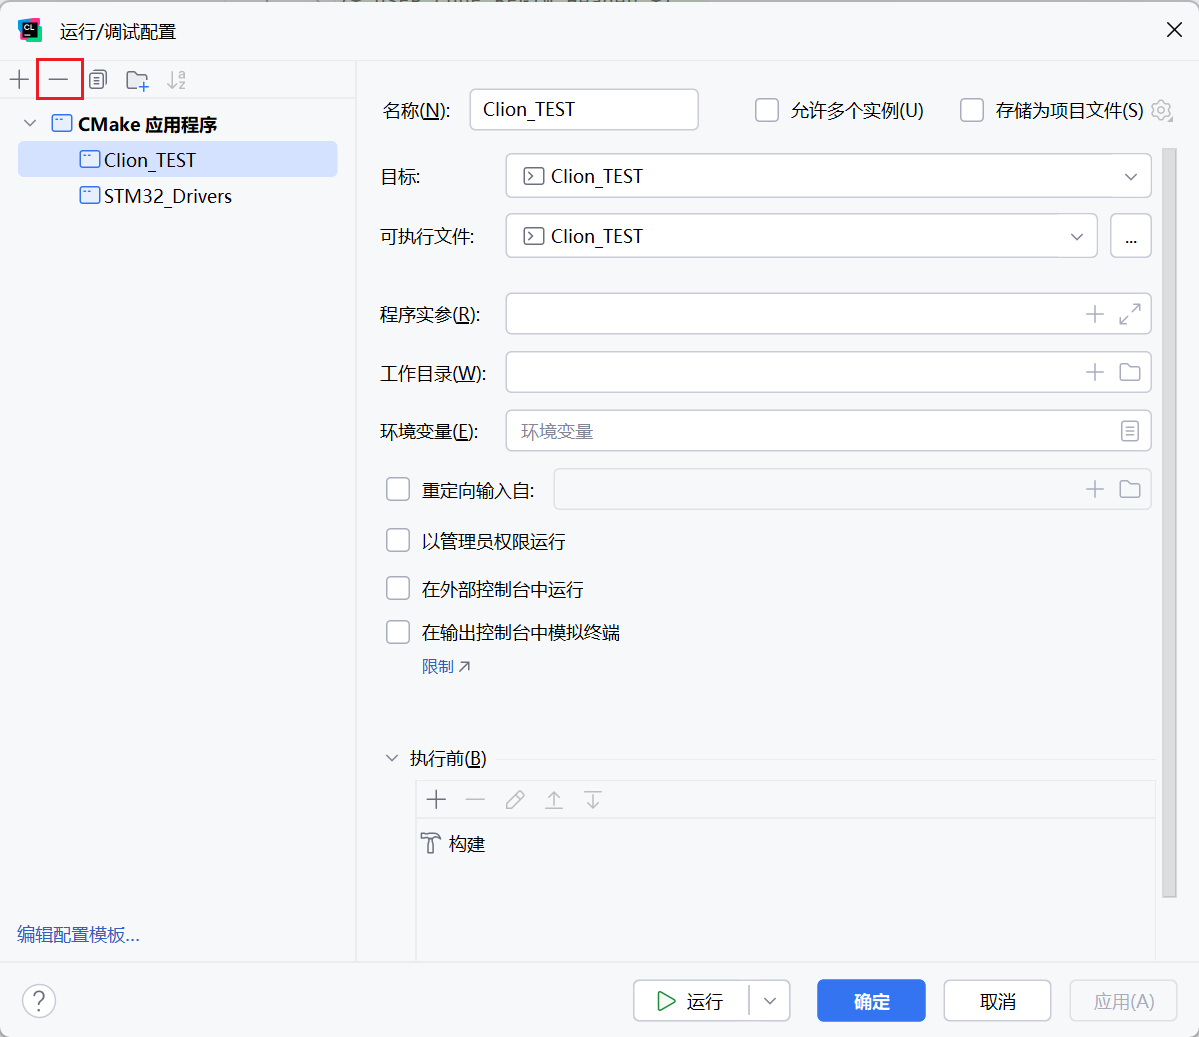Enable 重定向输入自 checkbox

(x=398, y=489)
